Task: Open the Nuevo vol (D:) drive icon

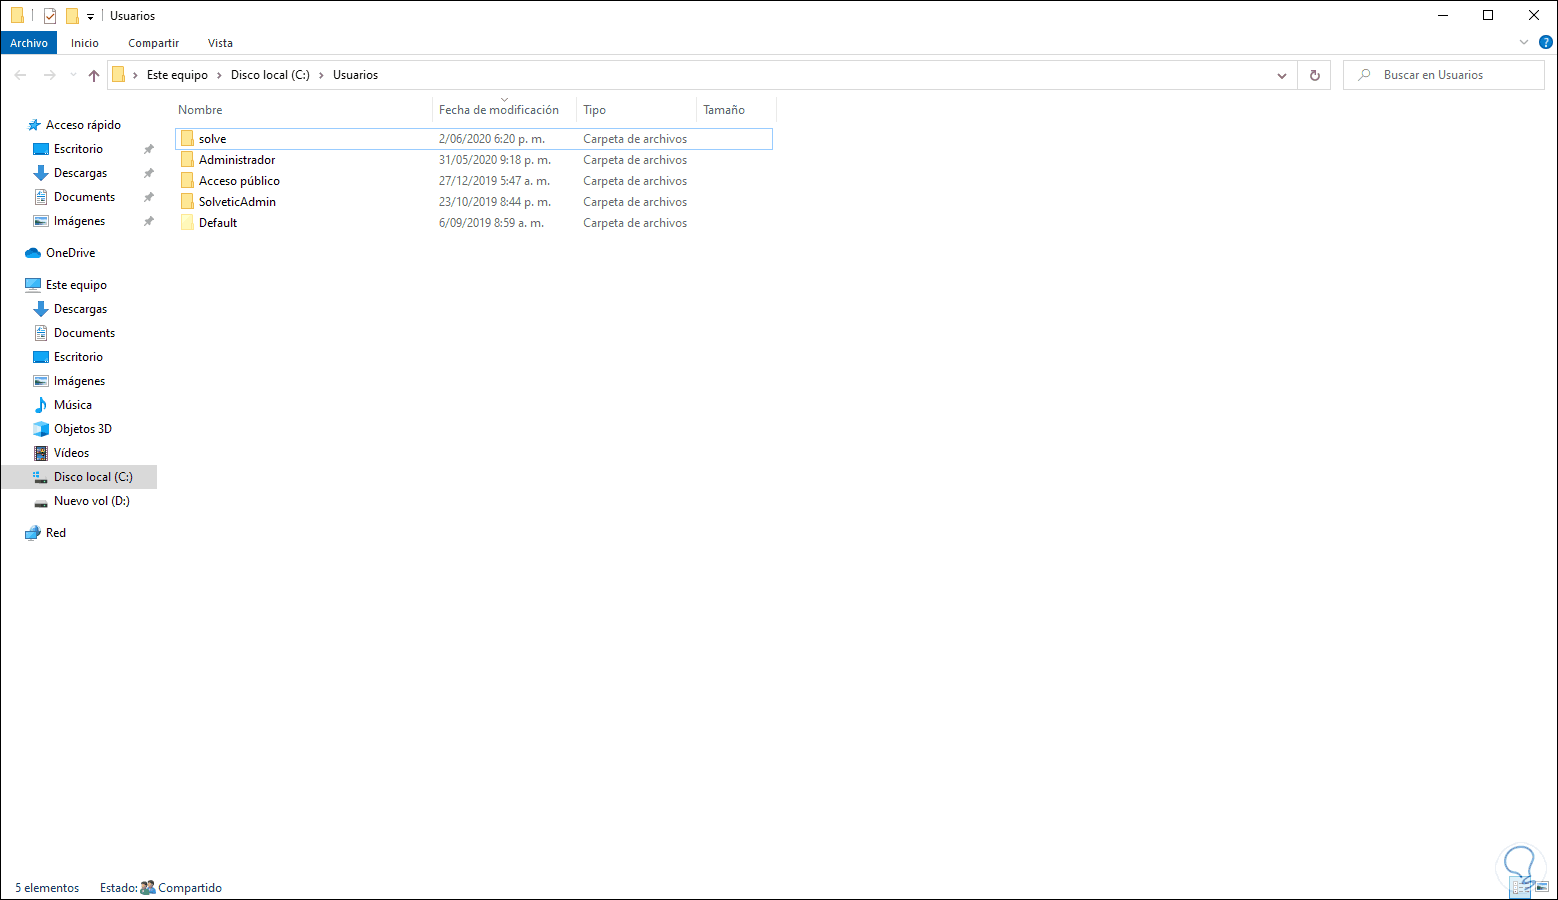Action: click(x=41, y=501)
